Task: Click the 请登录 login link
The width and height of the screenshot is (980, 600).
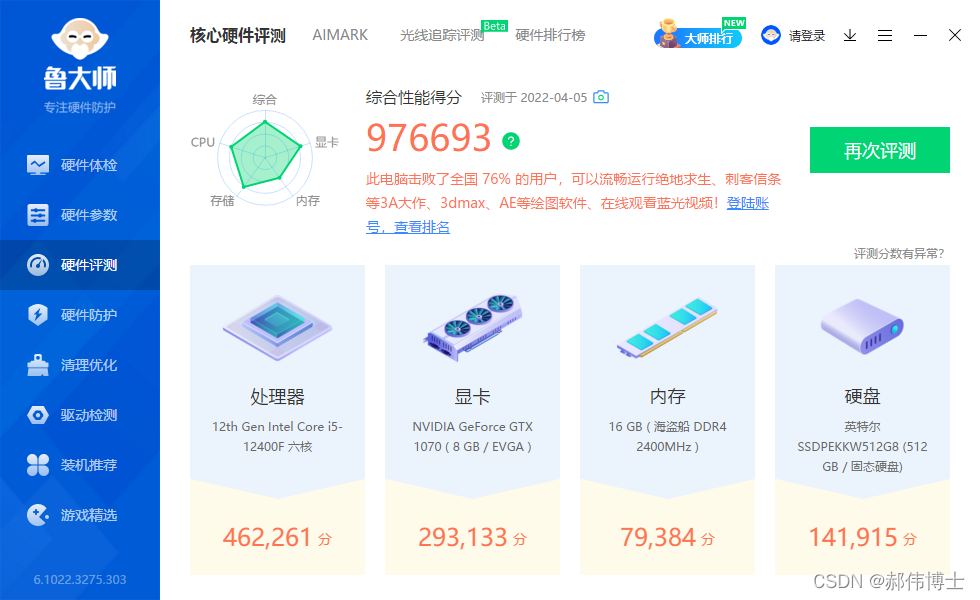Action: [x=807, y=36]
